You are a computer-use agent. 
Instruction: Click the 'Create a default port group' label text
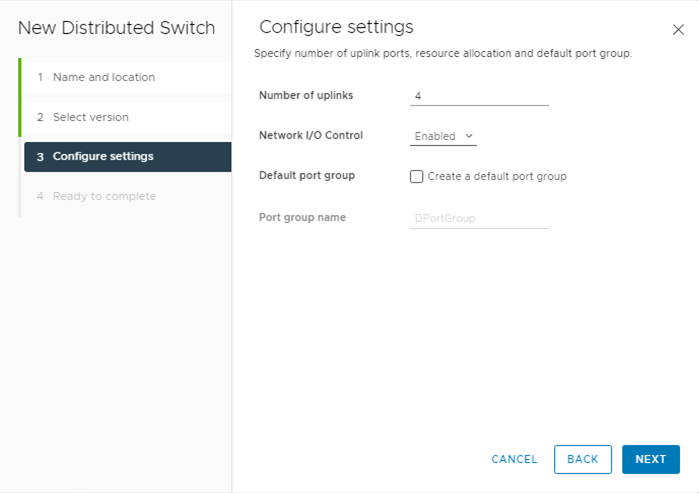pyautogui.click(x=497, y=176)
